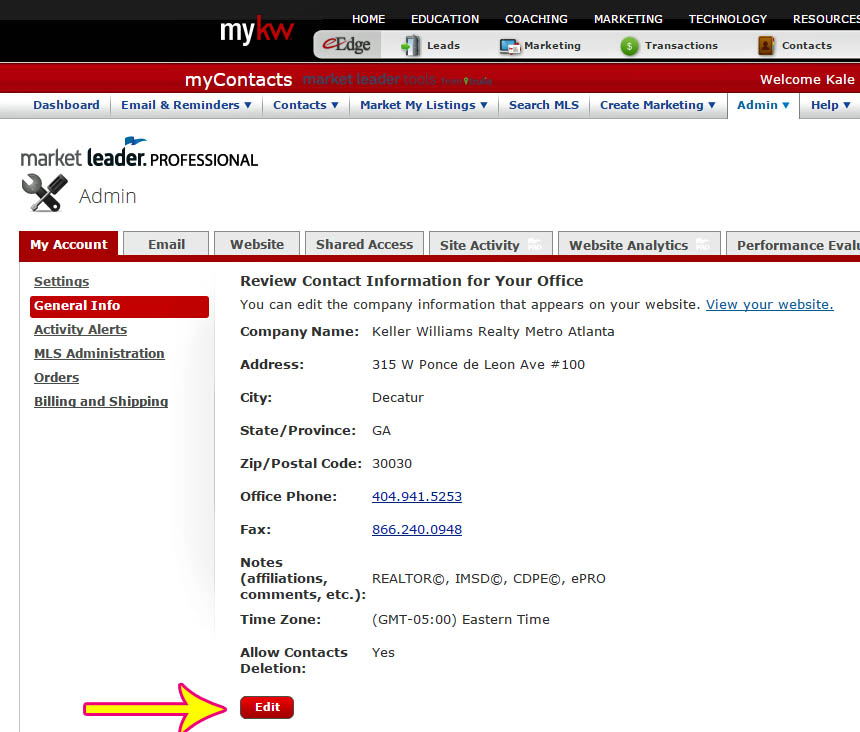Click the notes value REALTOR©, IMSD©, CDPE©, ePRO

pos(489,578)
